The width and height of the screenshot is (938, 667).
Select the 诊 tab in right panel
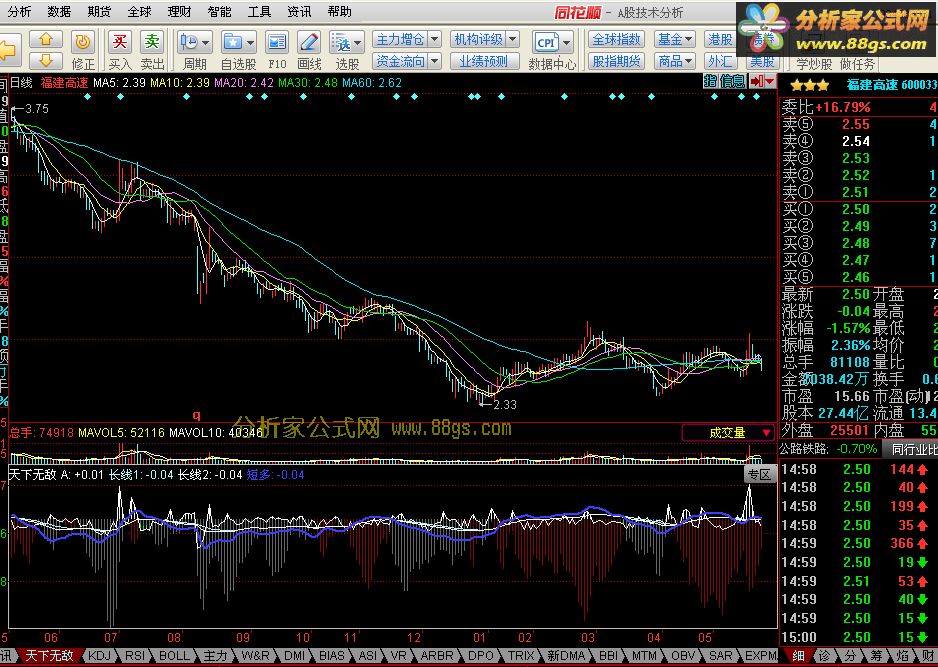click(825, 656)
